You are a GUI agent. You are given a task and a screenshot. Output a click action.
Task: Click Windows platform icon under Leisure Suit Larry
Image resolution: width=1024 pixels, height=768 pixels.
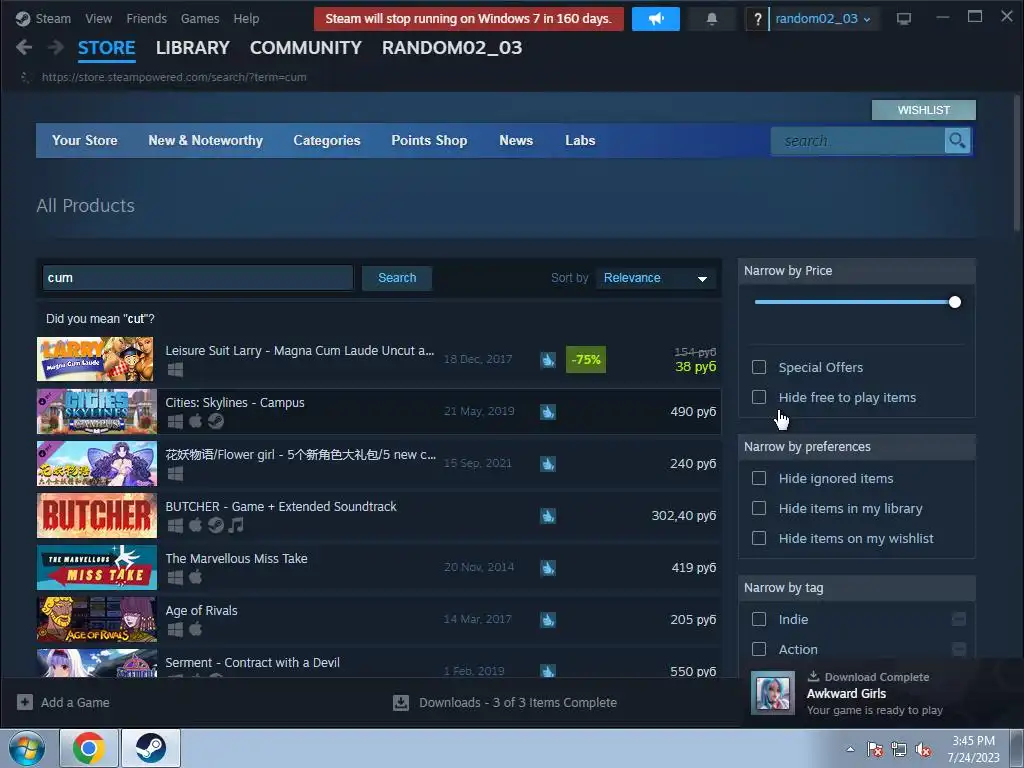click(x=175, y=370)
